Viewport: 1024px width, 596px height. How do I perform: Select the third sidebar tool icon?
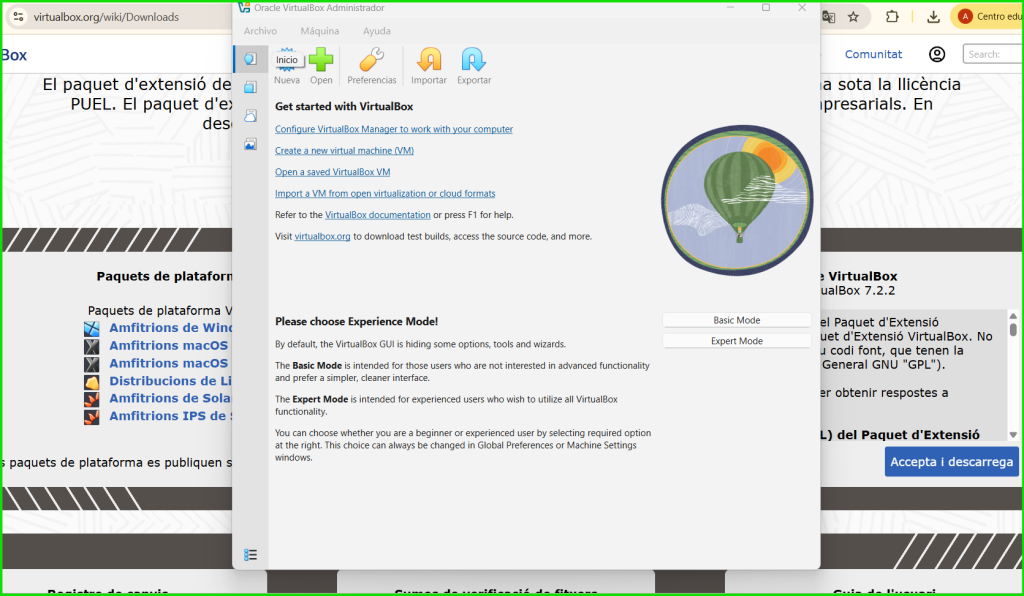coord(250,116)
